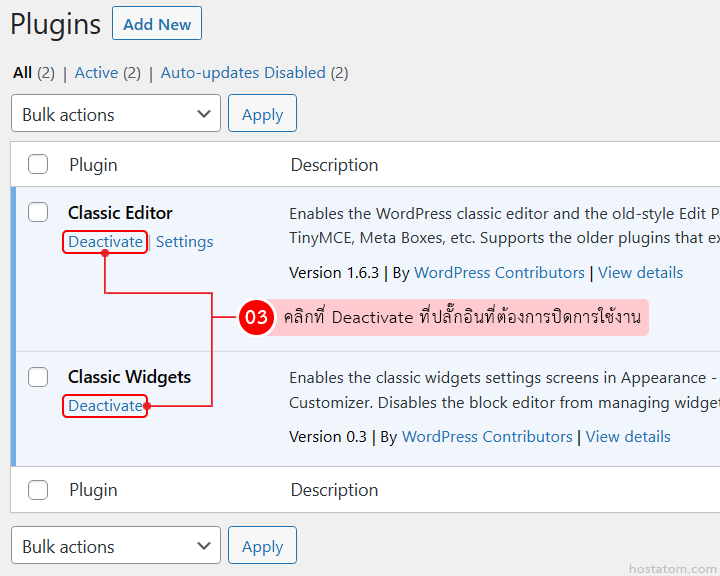Click the red step 03 badge
The height and width of the screenshot is (576, 720).
[257, 318]
